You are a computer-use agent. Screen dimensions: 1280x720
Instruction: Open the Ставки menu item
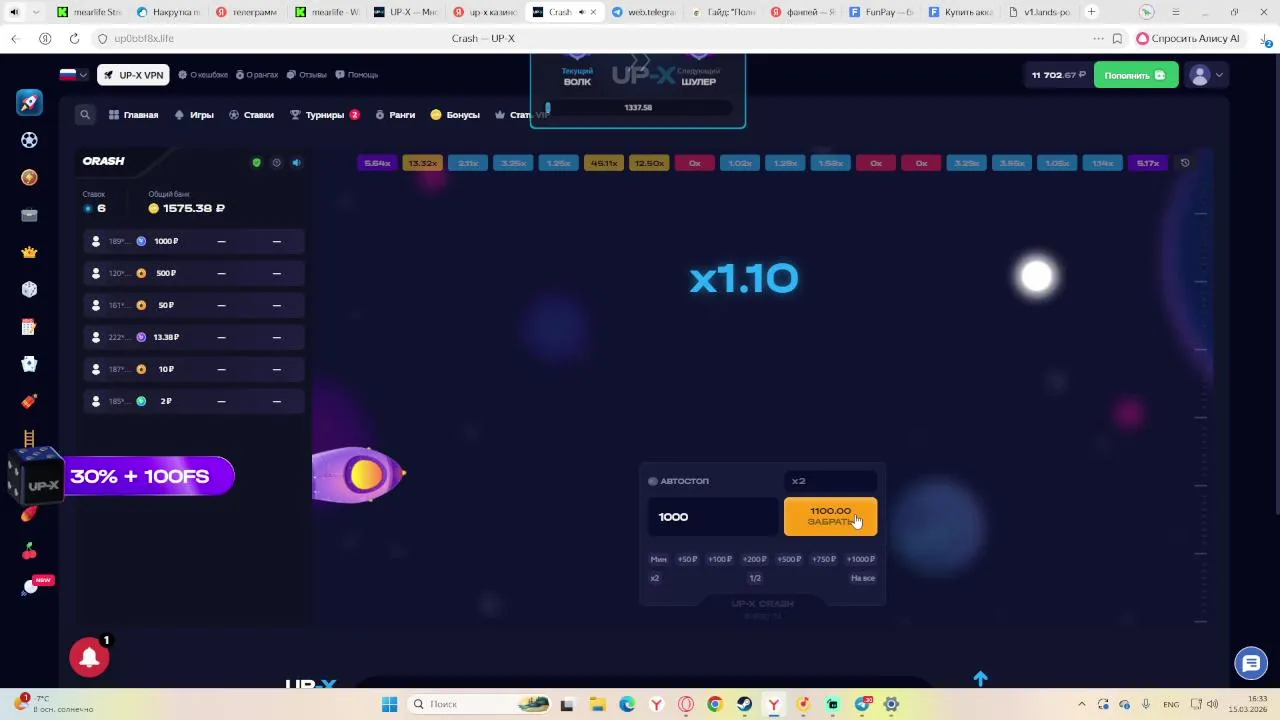tap(251, 115)
